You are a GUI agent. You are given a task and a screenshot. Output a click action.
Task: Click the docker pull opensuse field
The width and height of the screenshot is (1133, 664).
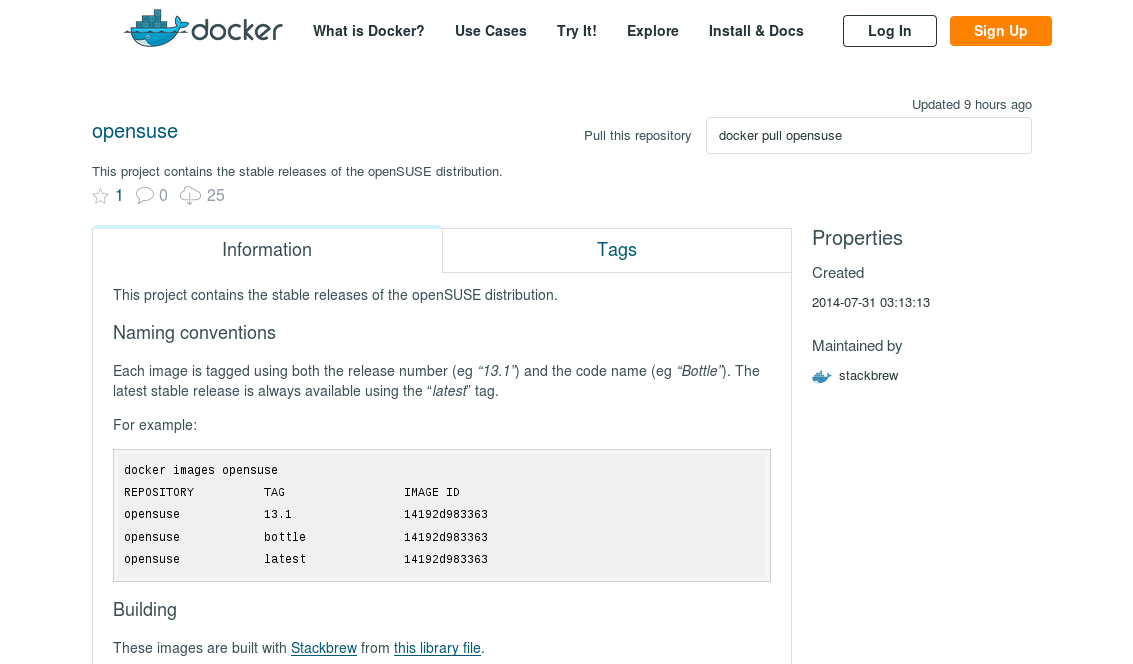pos(868,136)
